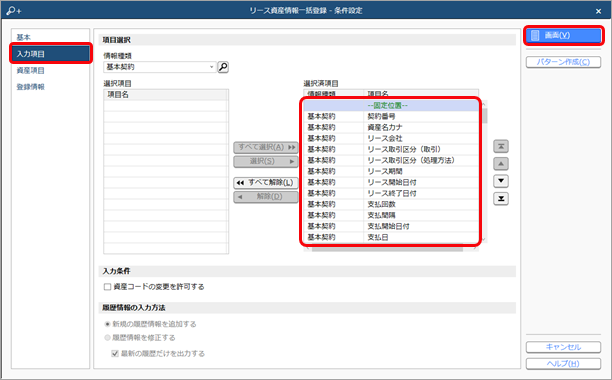Enable 資産コードの変更を許可する checkbox
The width and height of the screenshot is (612, 380).
pyautogui.click(x=107, y=287)
